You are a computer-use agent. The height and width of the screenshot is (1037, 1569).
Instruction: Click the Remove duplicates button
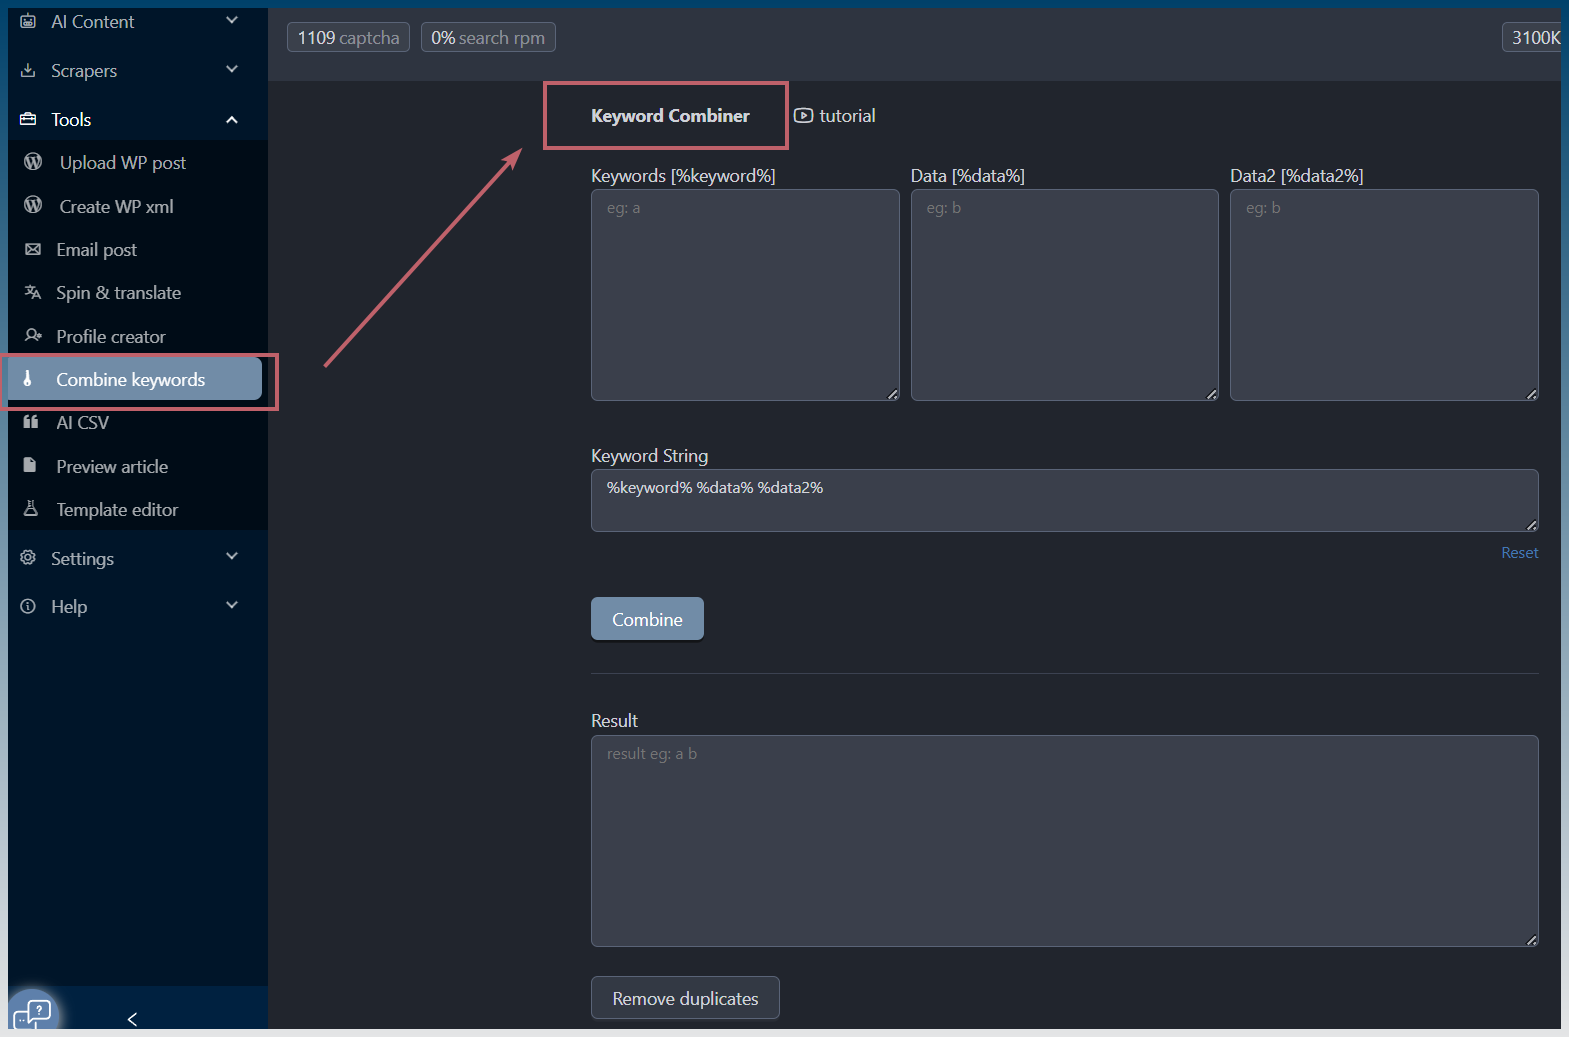point(685,998)
